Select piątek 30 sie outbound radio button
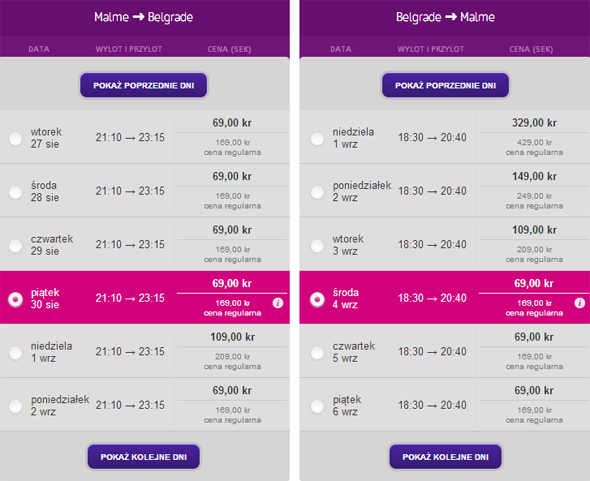 (15, 299)
